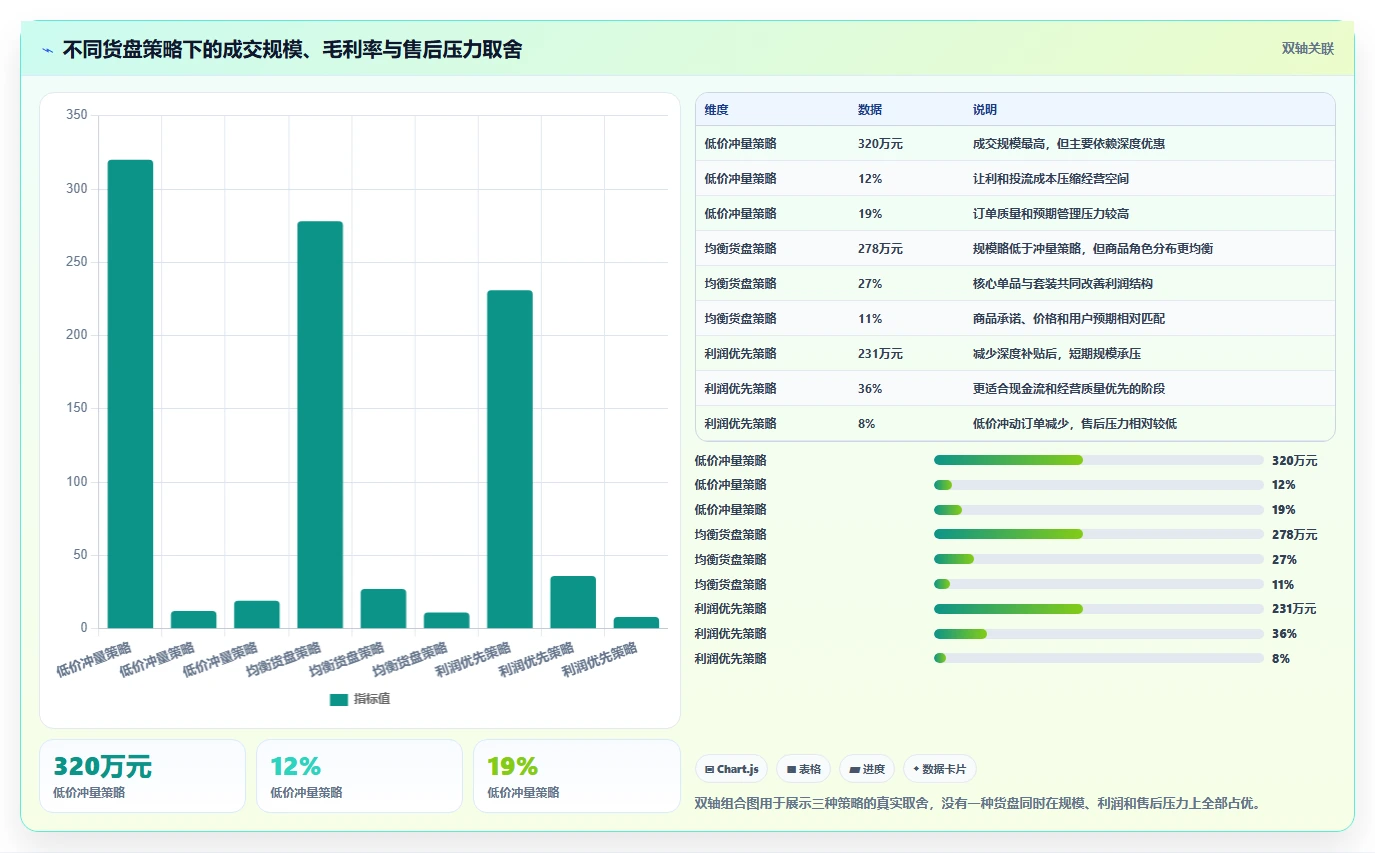
Task: Click the chart bar reaching about 231
Action: (x=510, y=459)
